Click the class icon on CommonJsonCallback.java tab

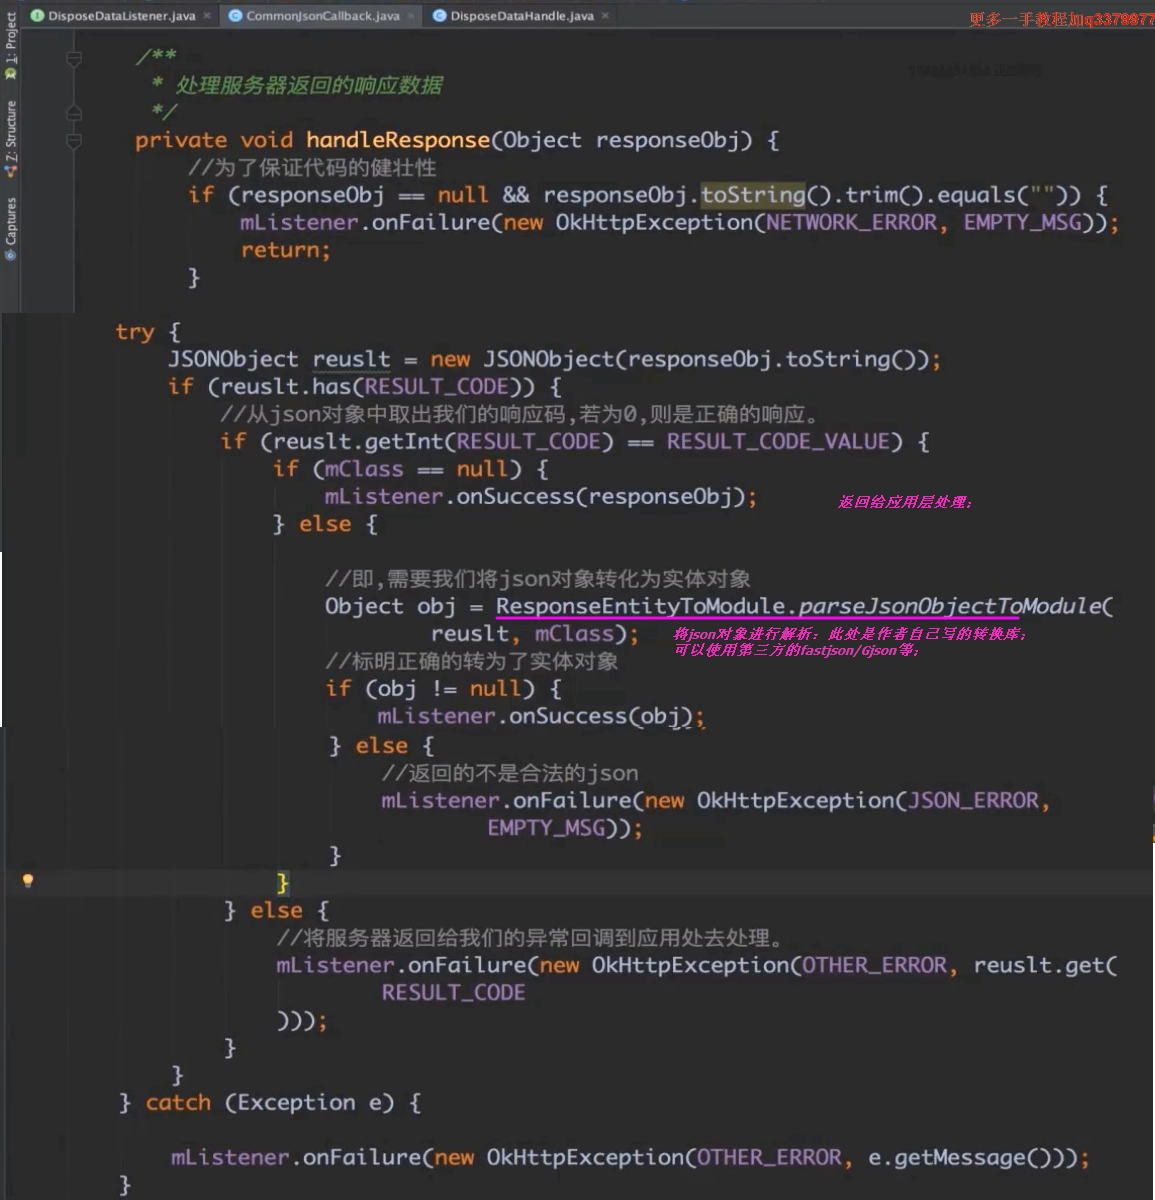tap(235, 16)
